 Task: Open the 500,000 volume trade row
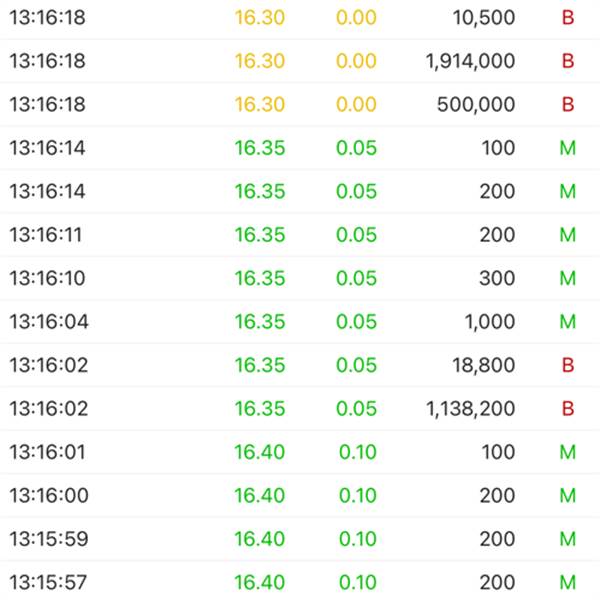pos(476,105)
